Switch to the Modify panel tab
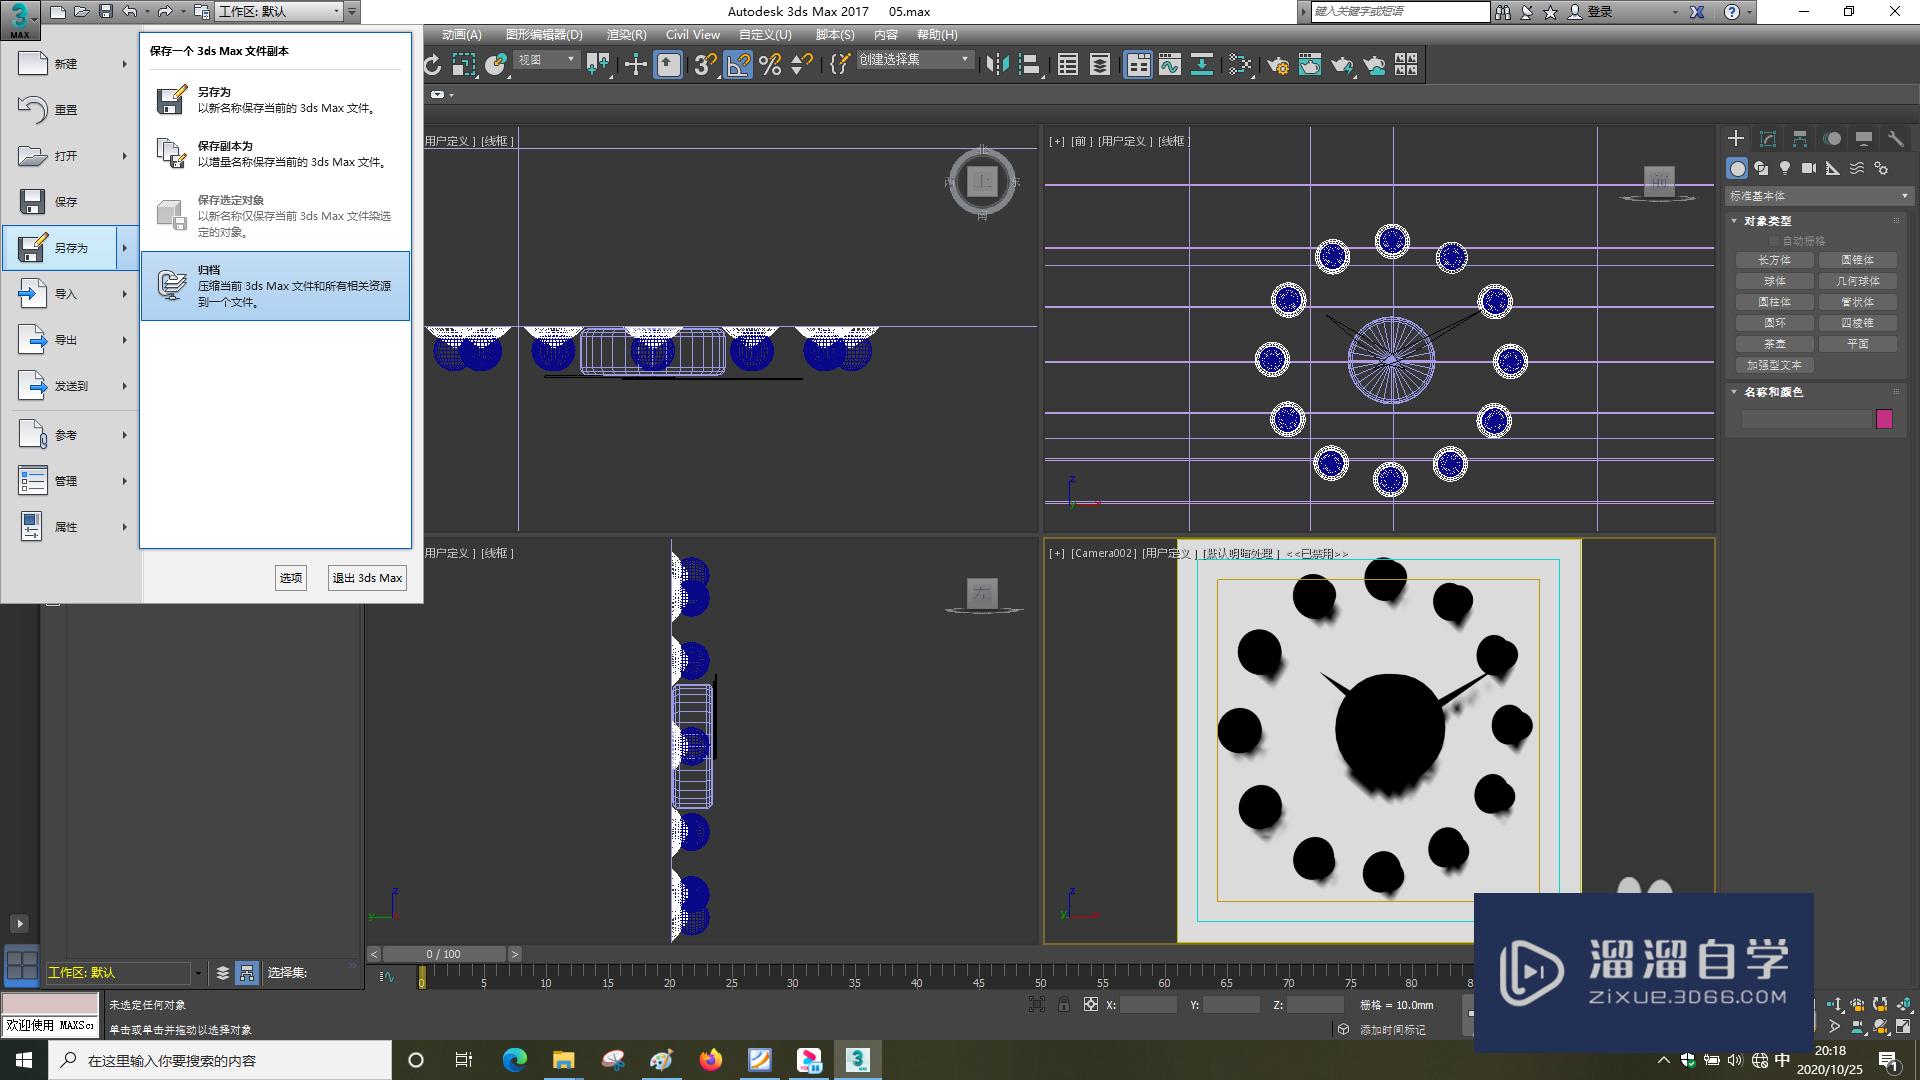The image size is (1920, 1080). pos(1768,139)
